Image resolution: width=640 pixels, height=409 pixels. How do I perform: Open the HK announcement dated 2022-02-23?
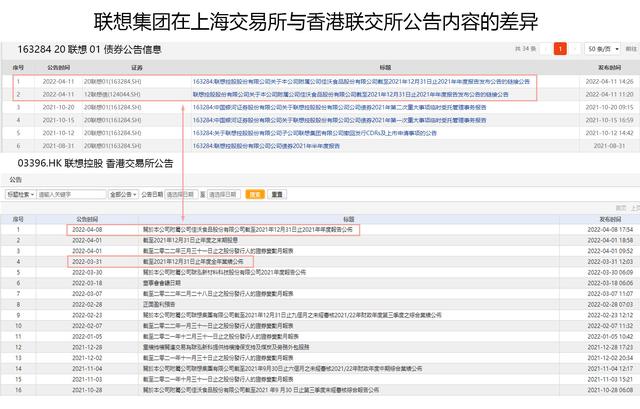(x=292, y=315)
